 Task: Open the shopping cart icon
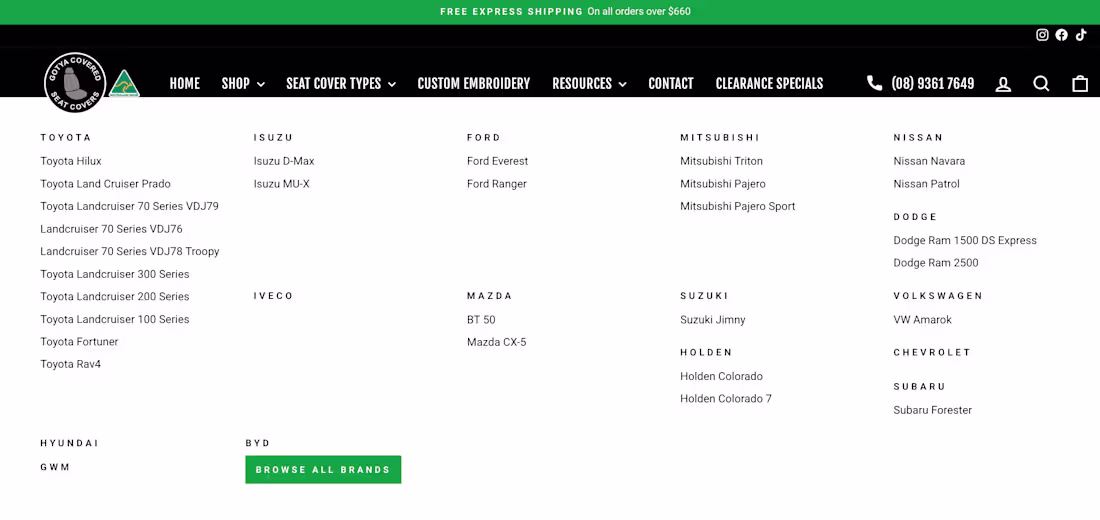1080,84
